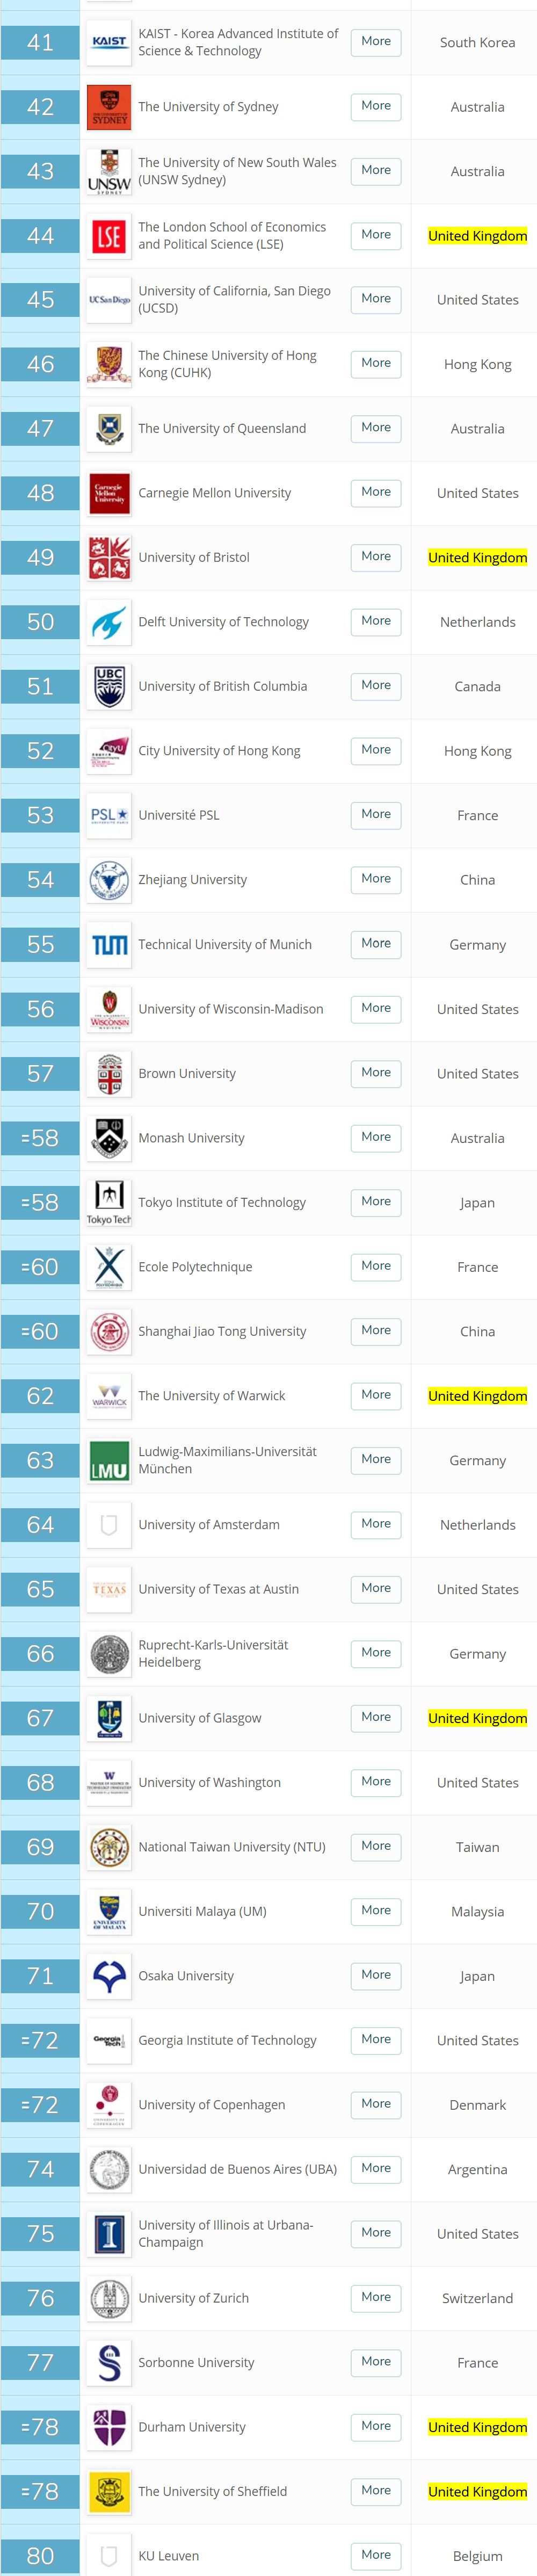Click the Ecole Polytechnique X logo
The image size is (537, 2576).
[x=109, y=1267]
